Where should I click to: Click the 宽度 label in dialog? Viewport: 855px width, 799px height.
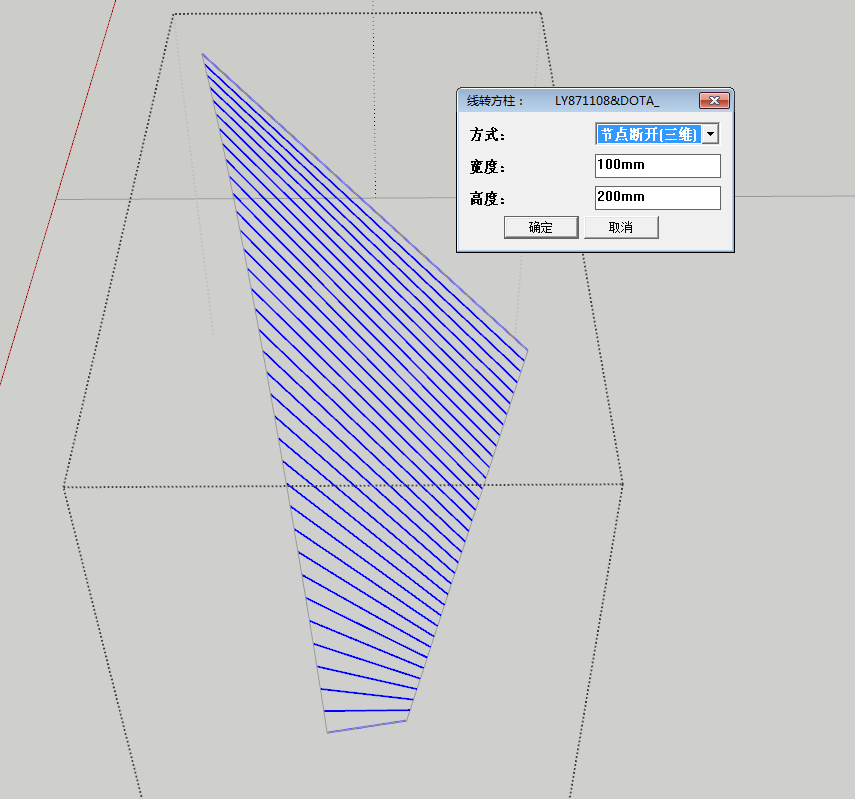(487, 167)
